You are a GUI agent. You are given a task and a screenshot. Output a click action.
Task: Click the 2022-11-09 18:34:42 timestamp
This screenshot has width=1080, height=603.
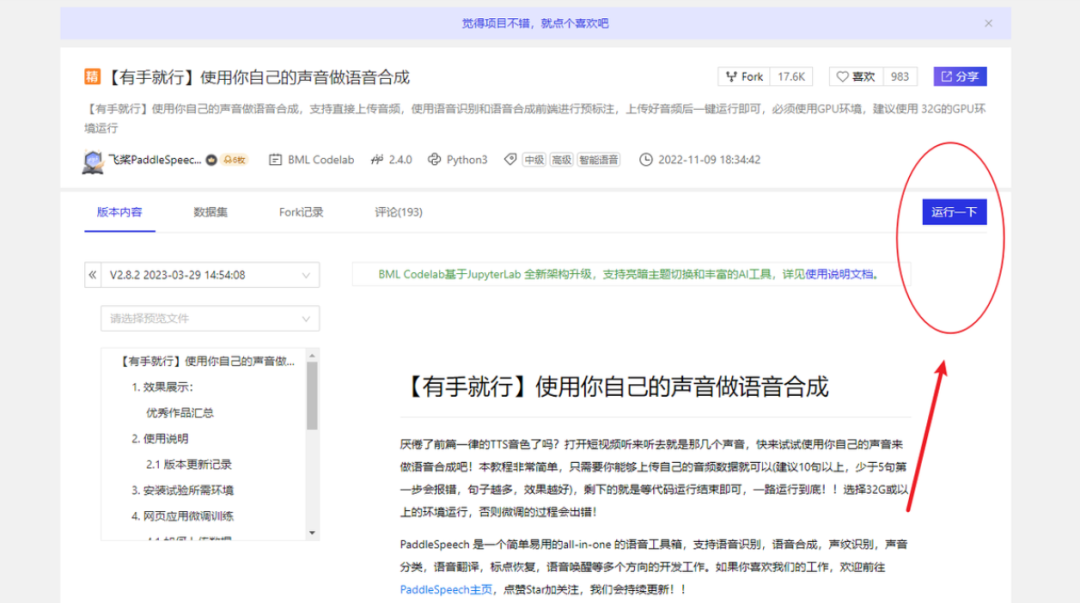[709, 160]
